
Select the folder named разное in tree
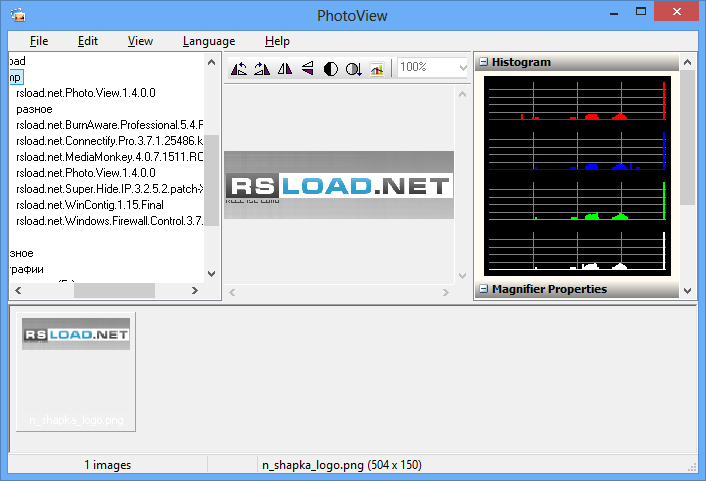coord(34,109)
